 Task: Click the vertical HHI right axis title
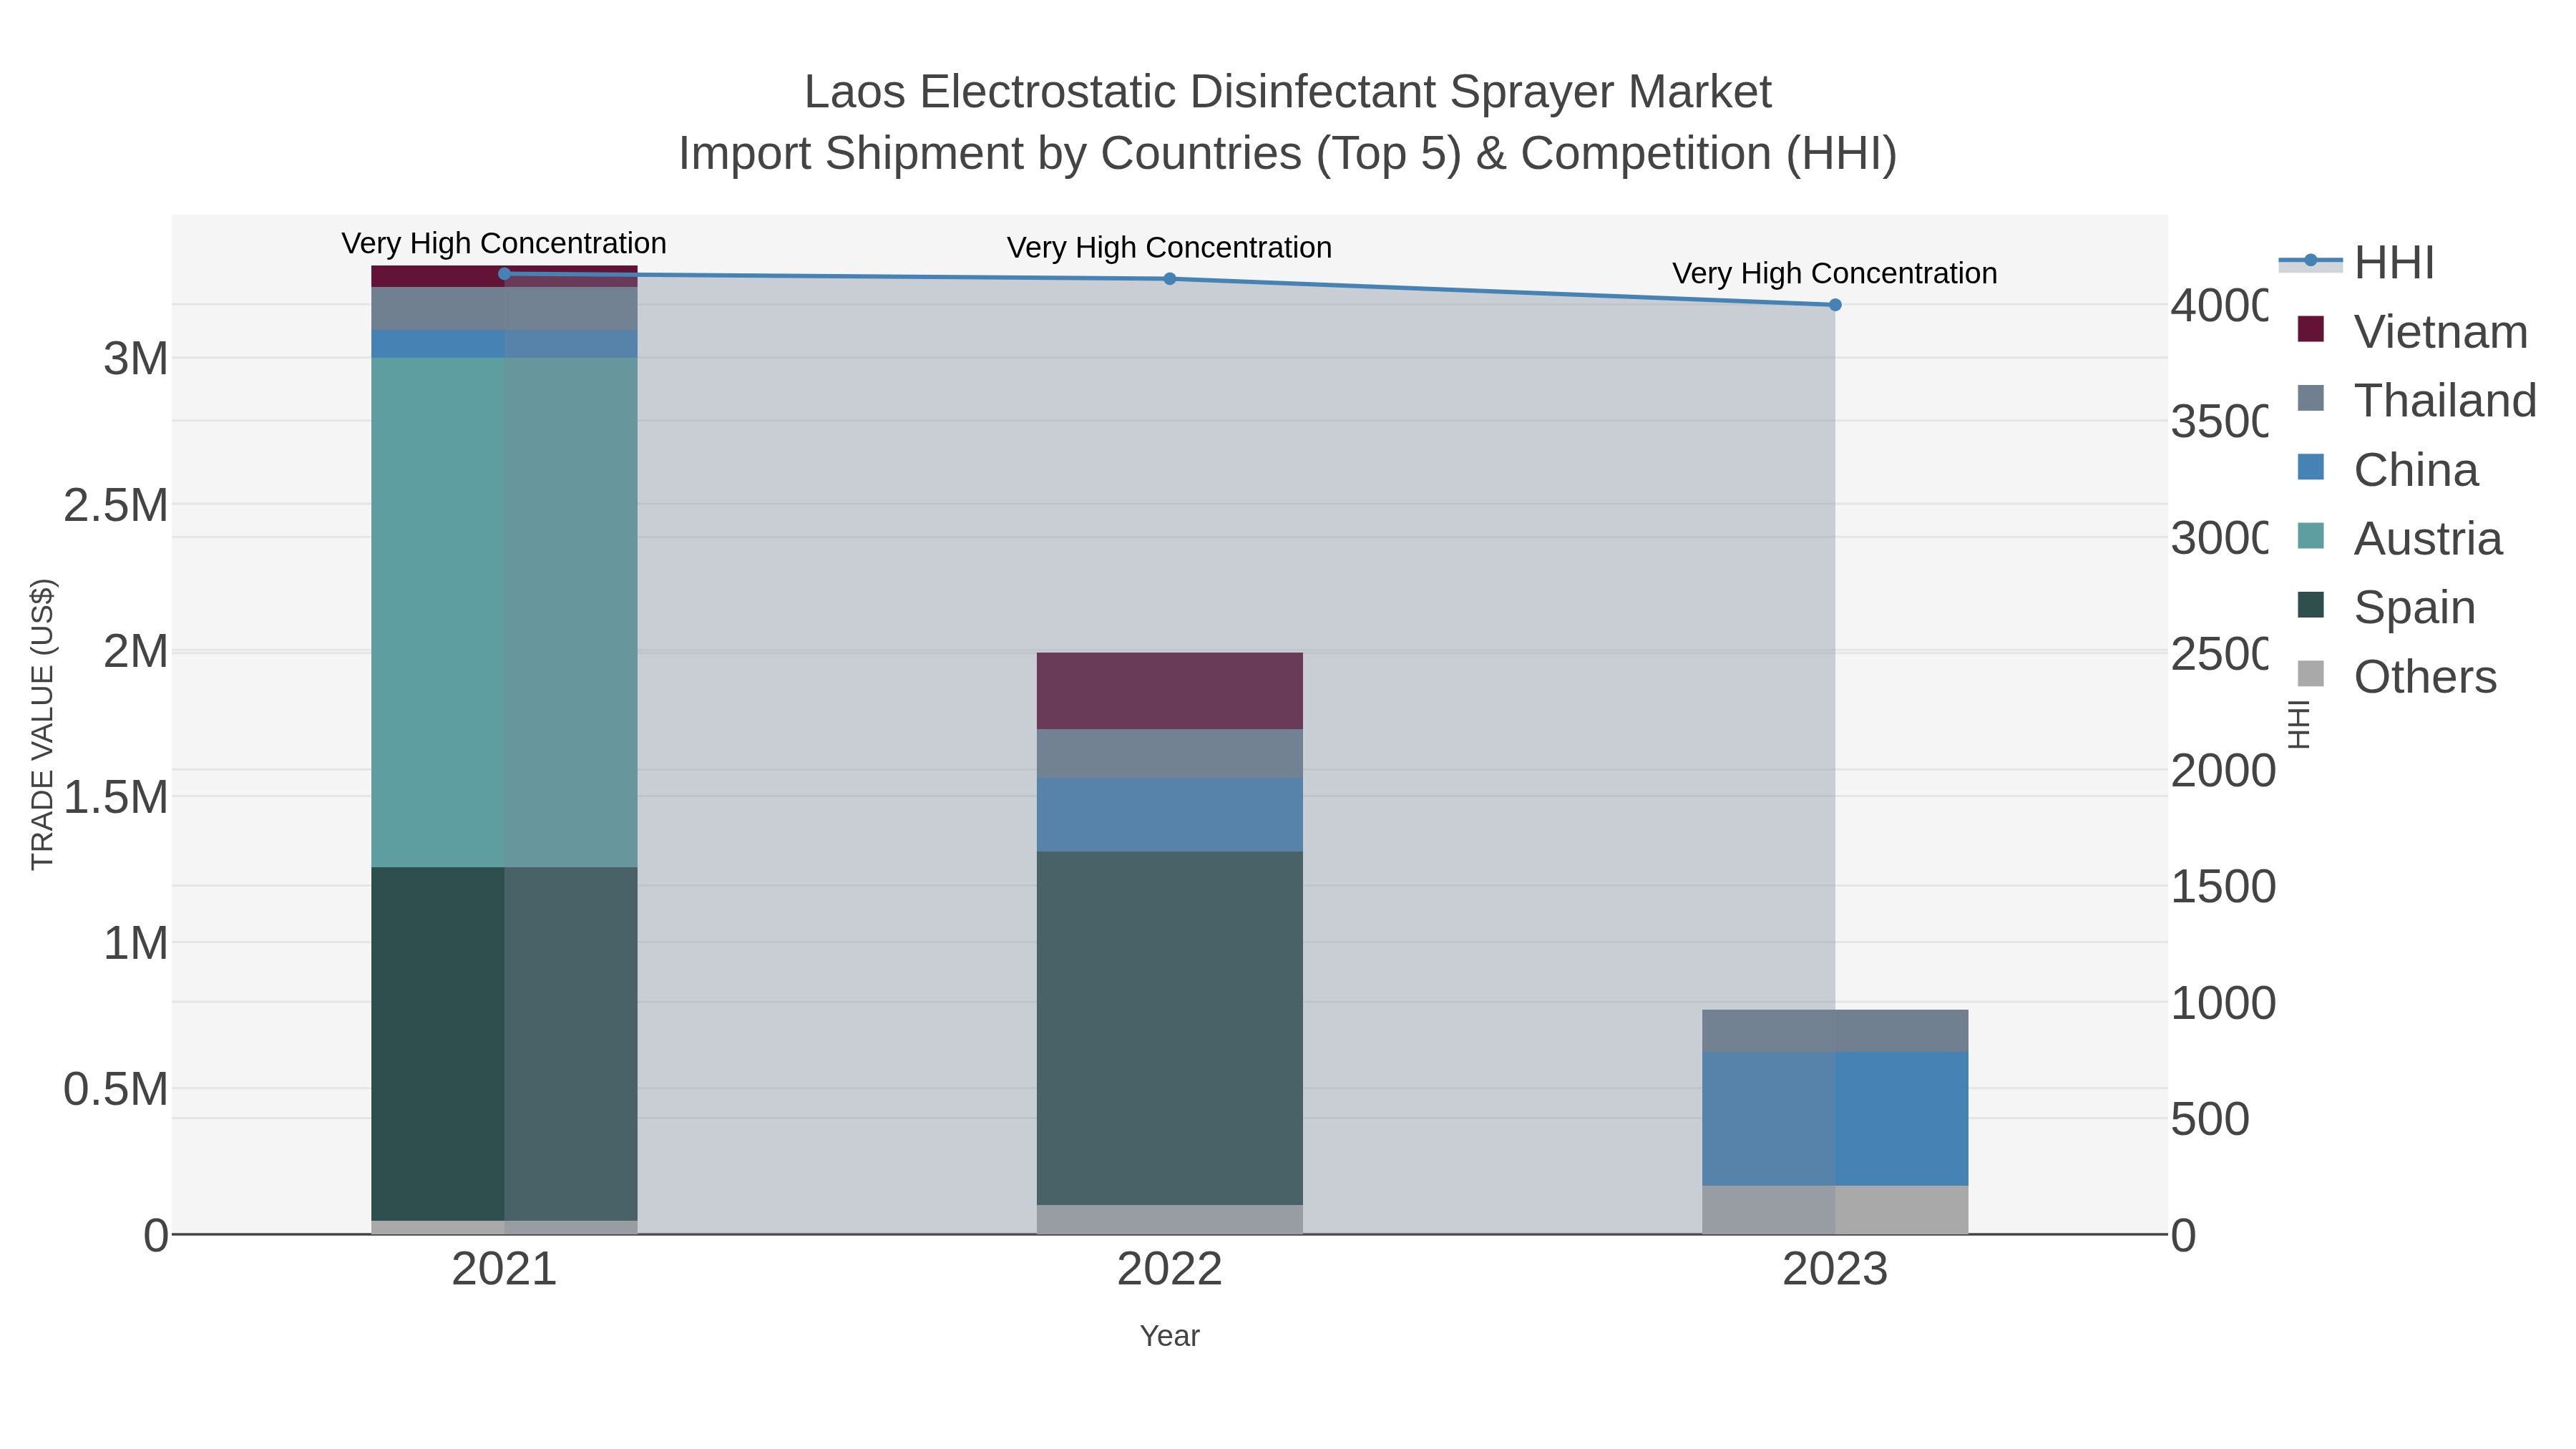pyautogui.click(x=2299, y=724)
